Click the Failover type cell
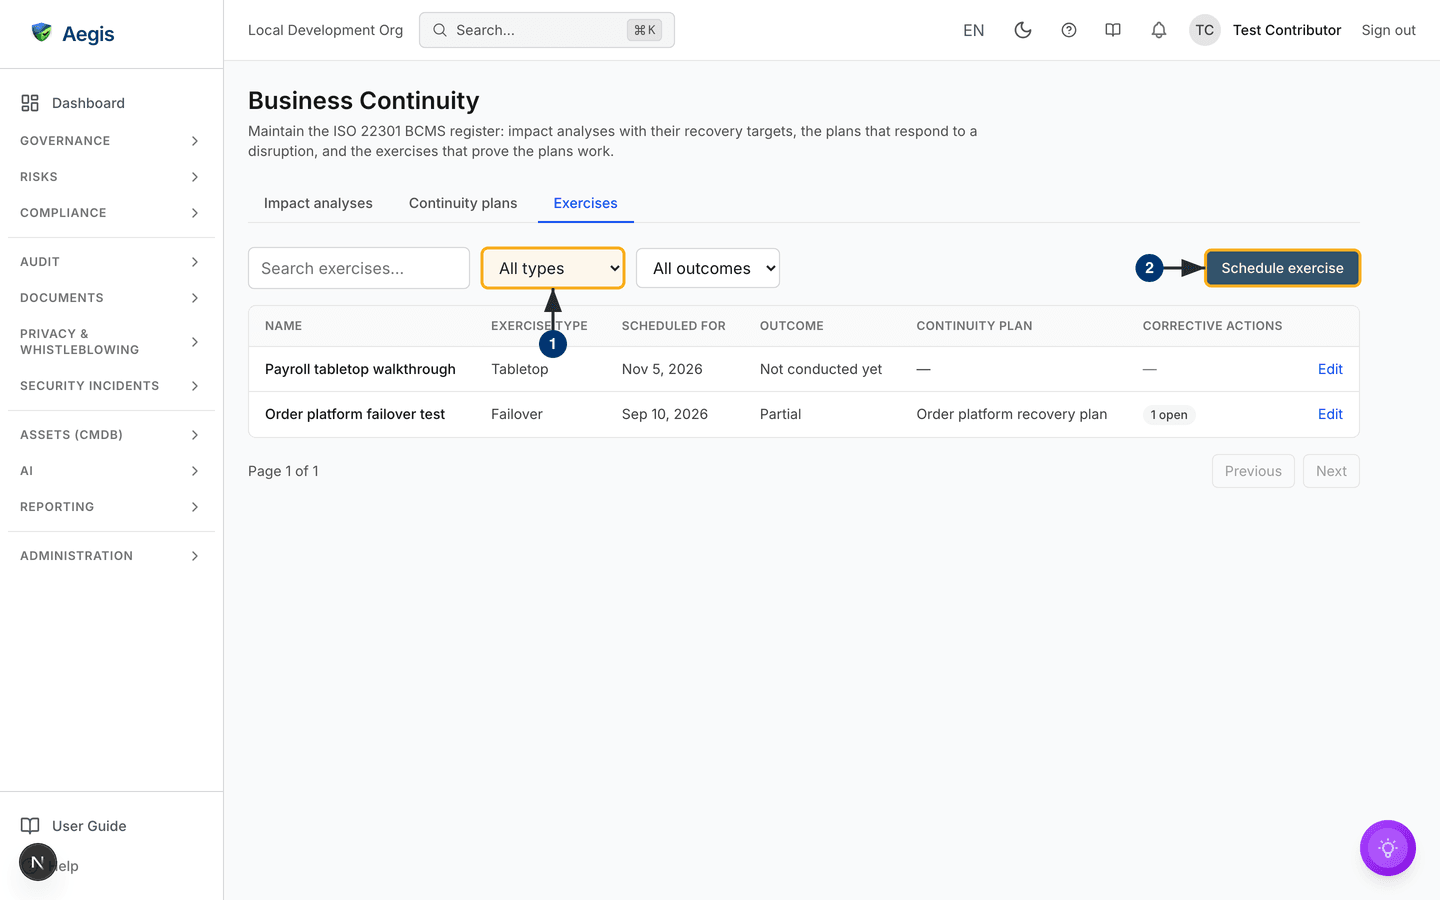Viewport: 1440px width, 900px height. (x=517, y=414)
